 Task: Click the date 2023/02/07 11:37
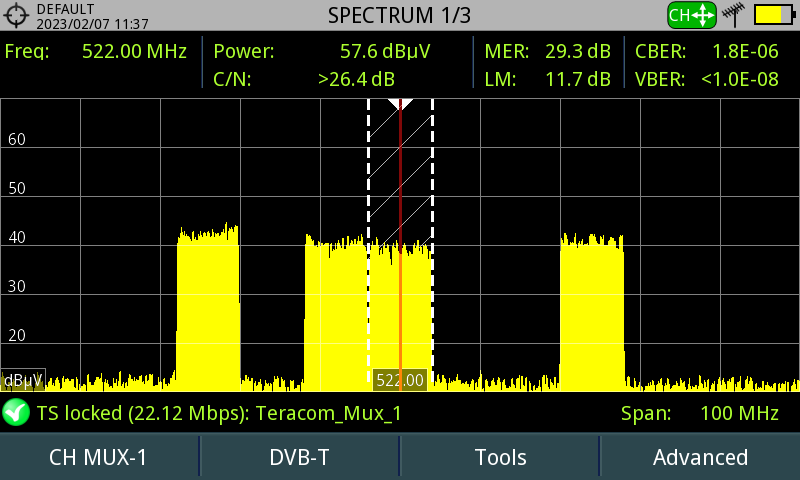[92, 24]
